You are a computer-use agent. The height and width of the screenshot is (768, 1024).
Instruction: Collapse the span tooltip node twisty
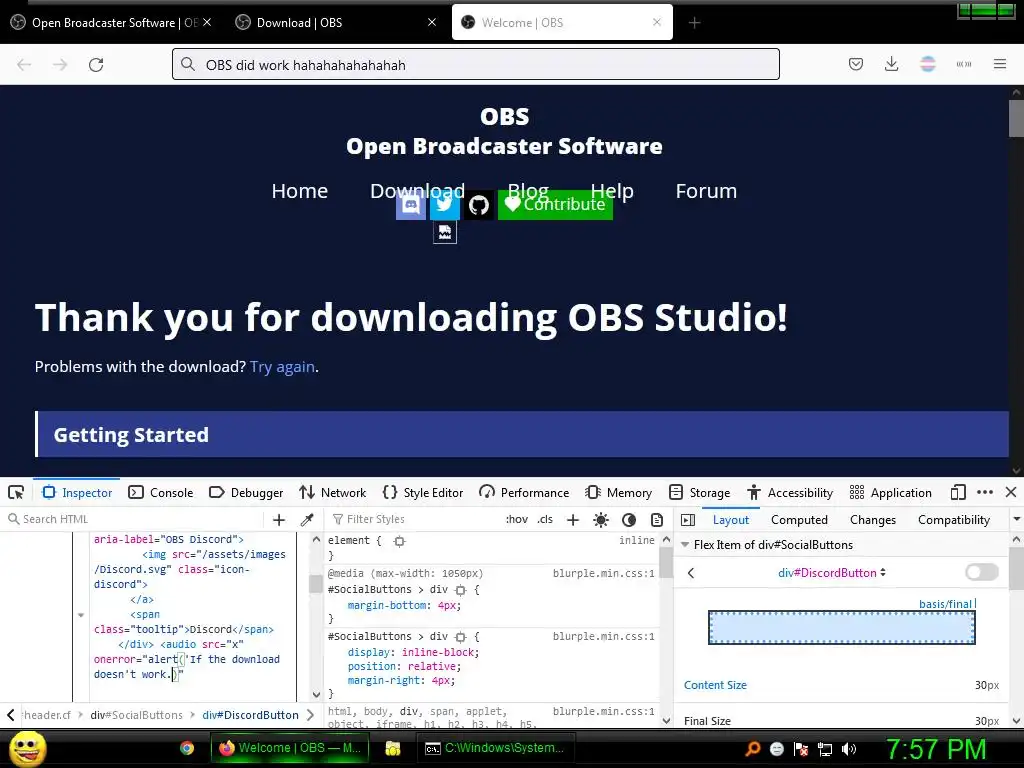pos(81,615)
